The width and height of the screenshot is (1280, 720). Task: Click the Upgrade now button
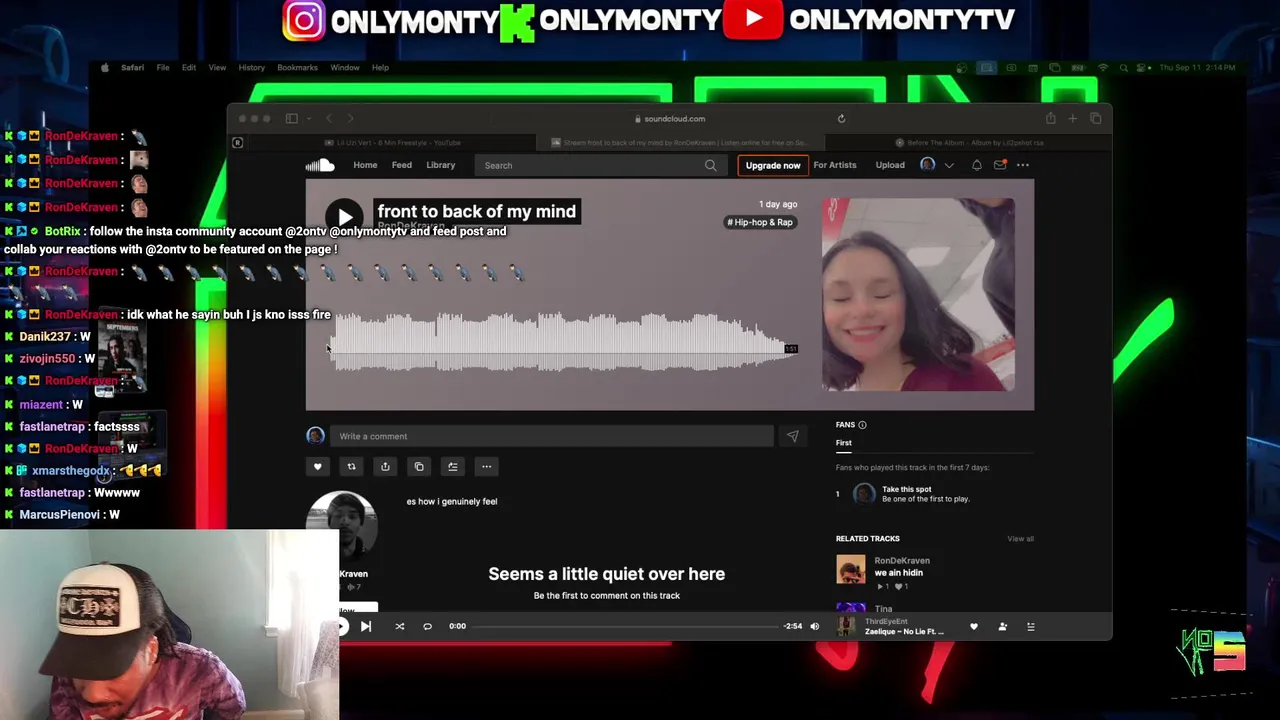click(x=773, y=165)
